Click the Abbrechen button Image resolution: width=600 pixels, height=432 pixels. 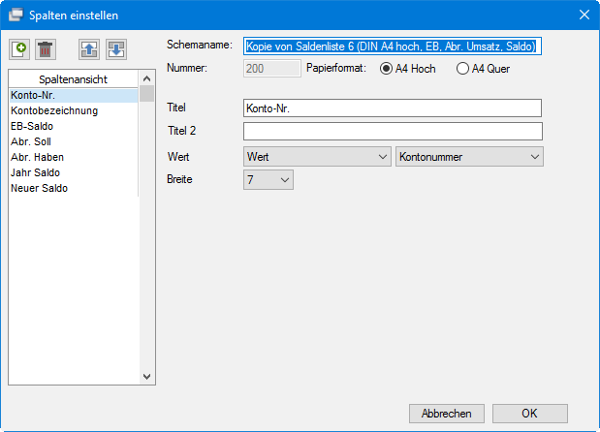(x=447, y=414)
